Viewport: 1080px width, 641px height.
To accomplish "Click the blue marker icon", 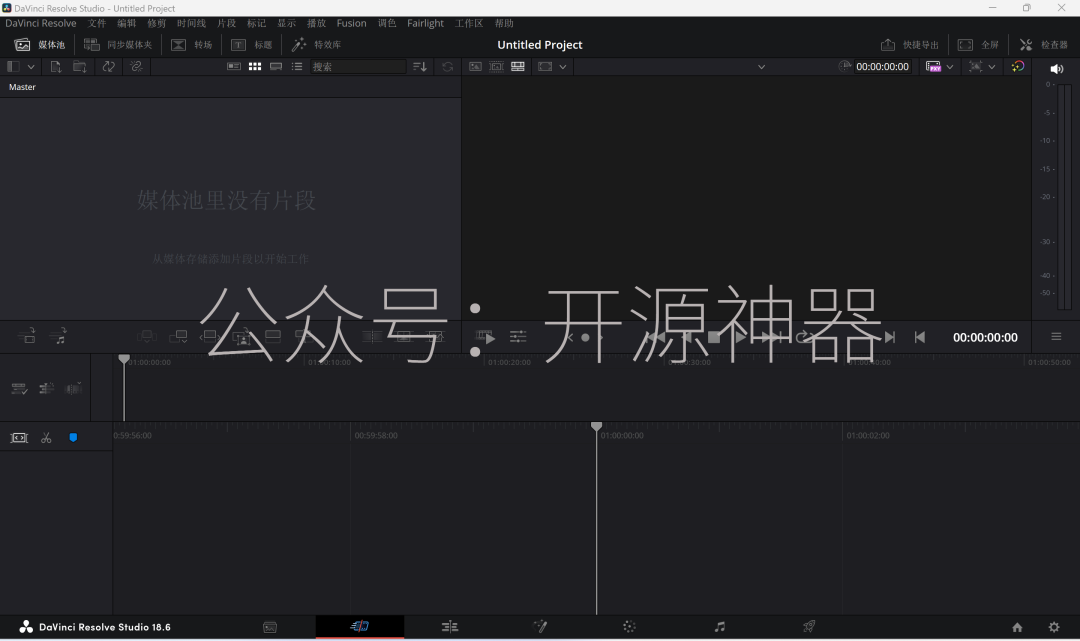I will tap(73, 438).
